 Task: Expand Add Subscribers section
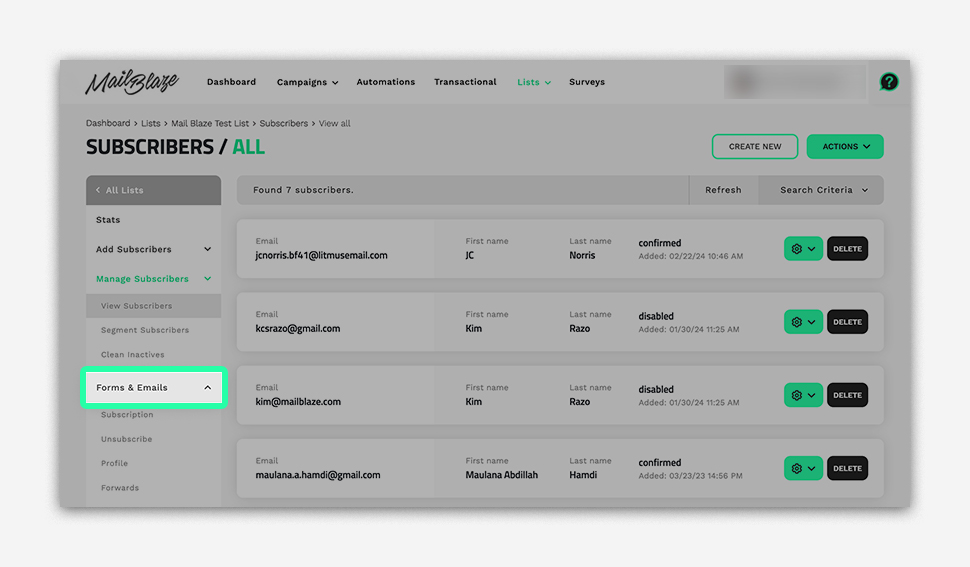(153, 249)
